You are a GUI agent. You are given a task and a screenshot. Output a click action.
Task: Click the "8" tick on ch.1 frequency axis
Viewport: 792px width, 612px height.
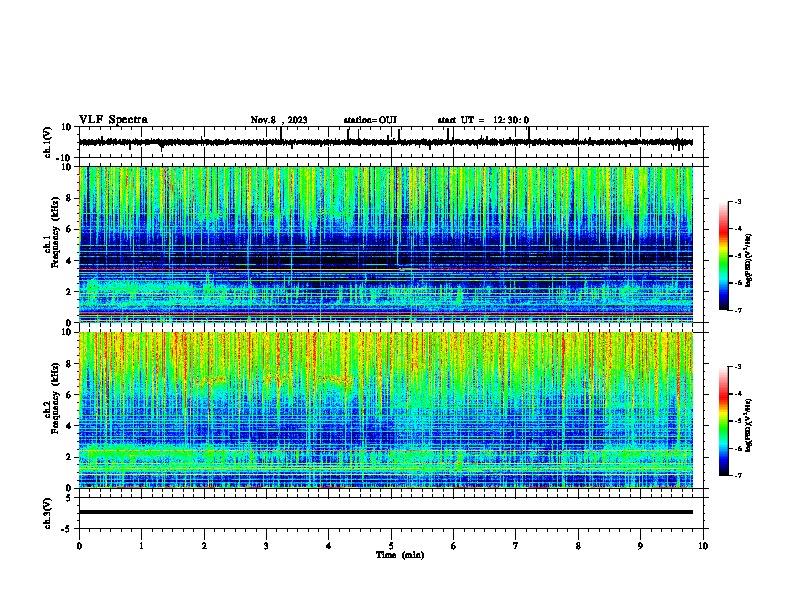tap(70, 198)
